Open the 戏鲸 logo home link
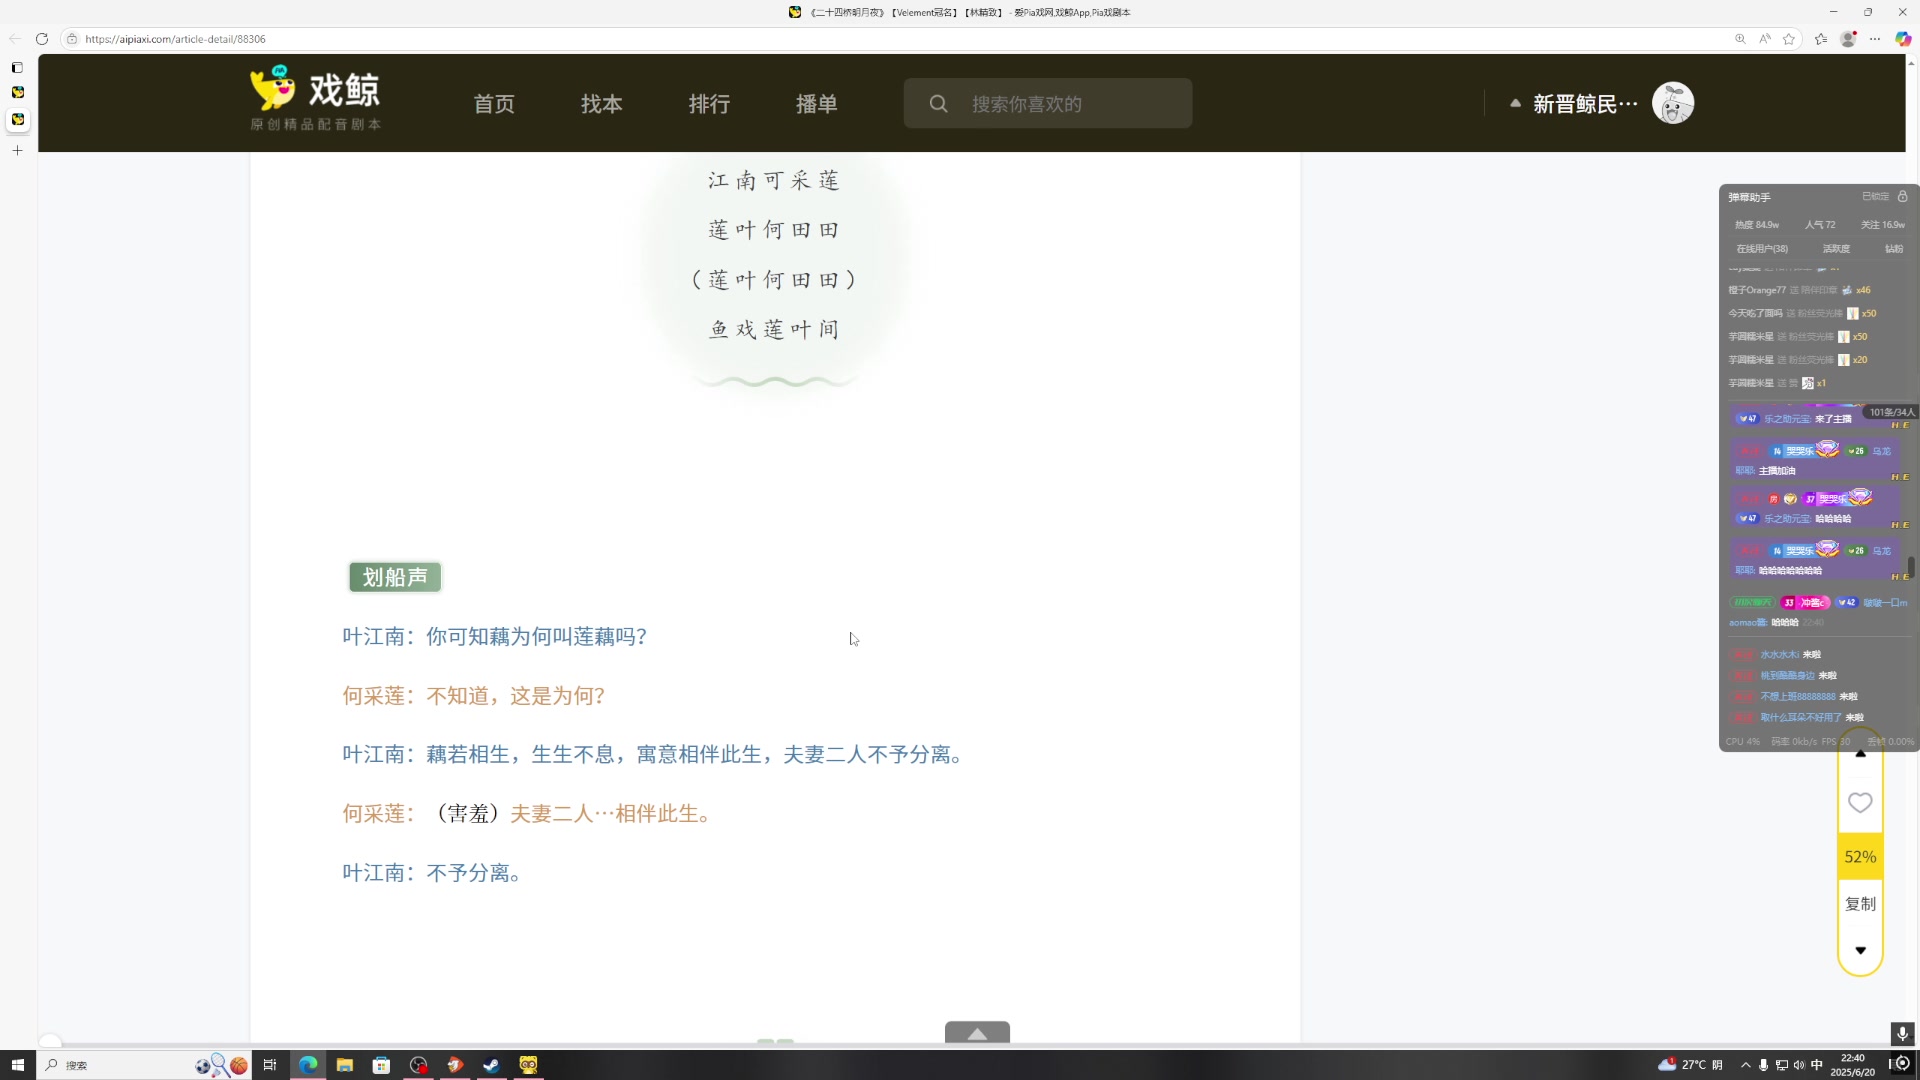The width and height of the screenshot is (1920, 1080). tap(315, 100)
